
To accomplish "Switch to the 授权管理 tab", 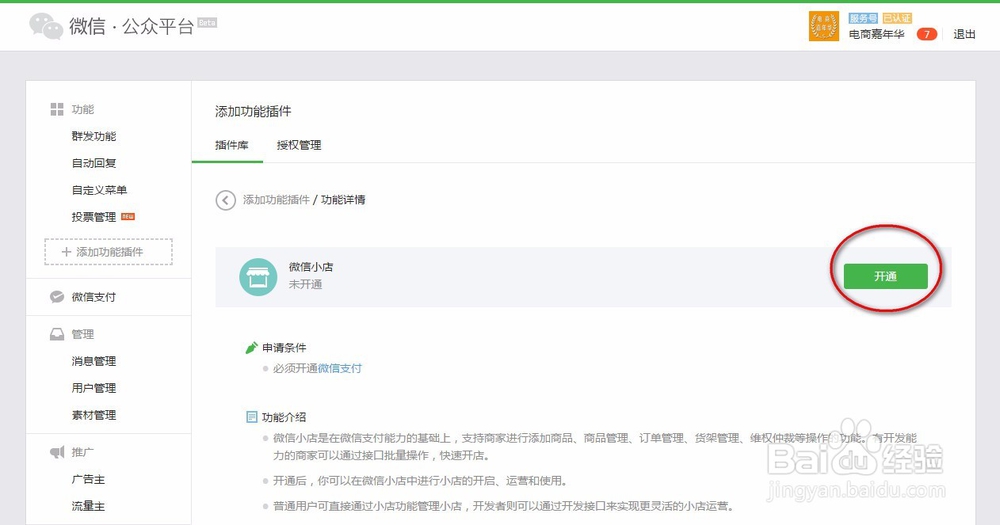I will click(x=298, y=145).
